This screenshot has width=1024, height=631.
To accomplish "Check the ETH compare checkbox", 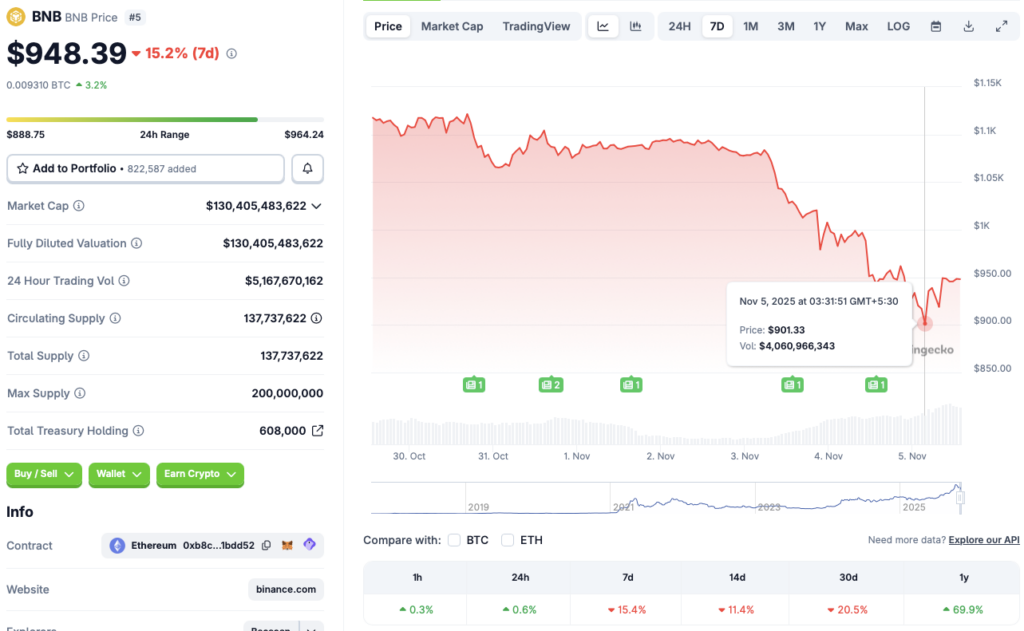I will 507,539.
